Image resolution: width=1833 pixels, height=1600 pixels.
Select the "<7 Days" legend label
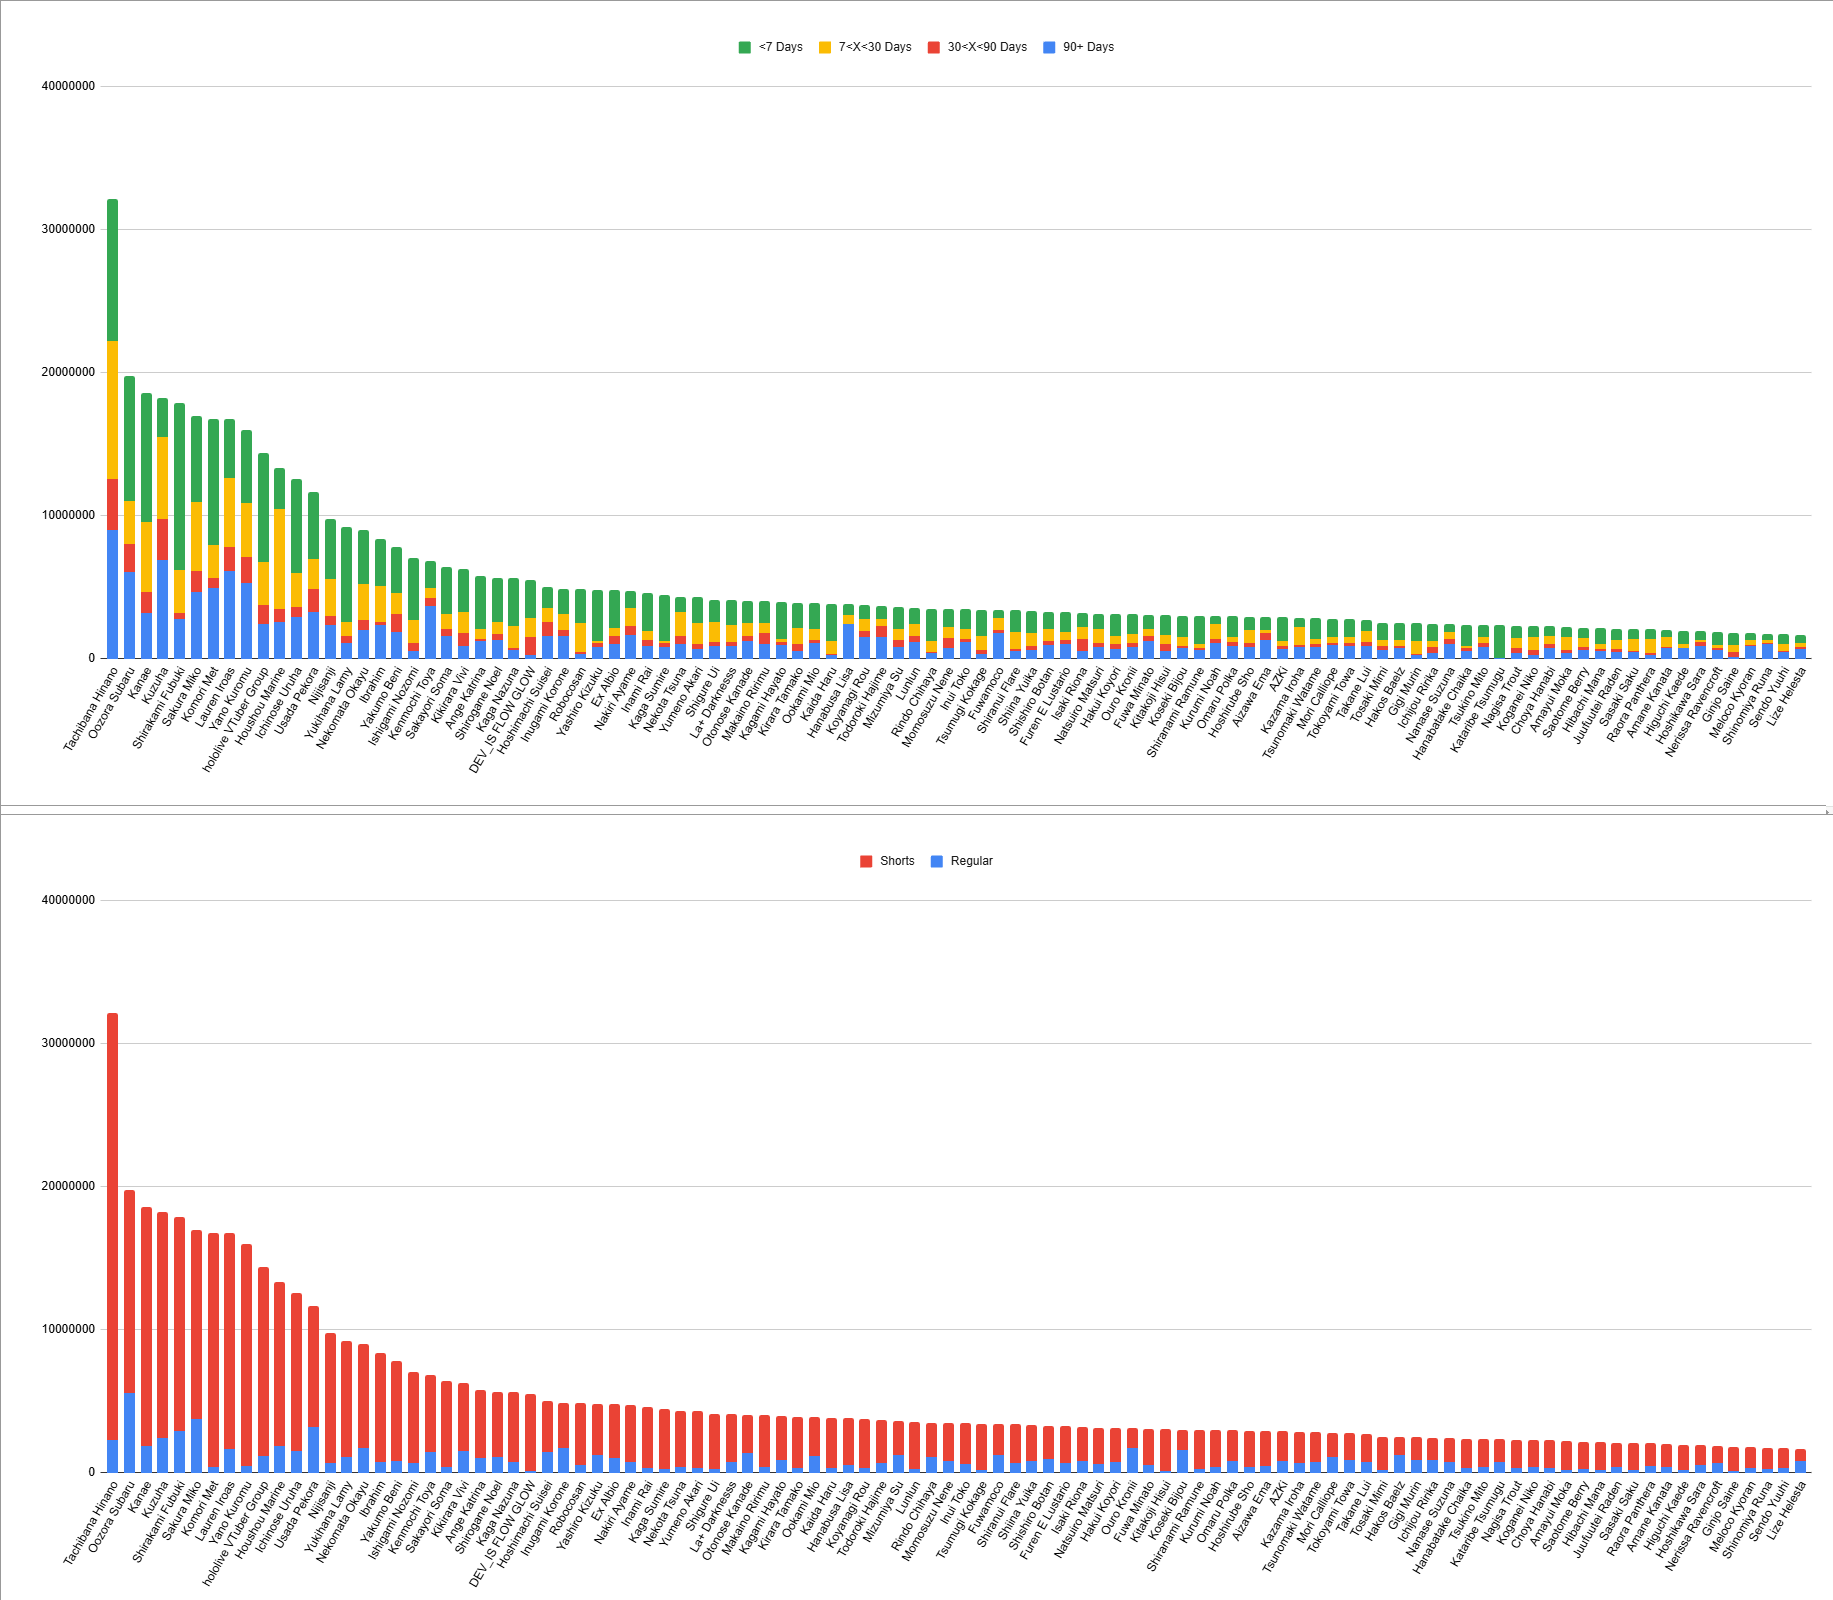pyautogui.click(x=781, y=47)
